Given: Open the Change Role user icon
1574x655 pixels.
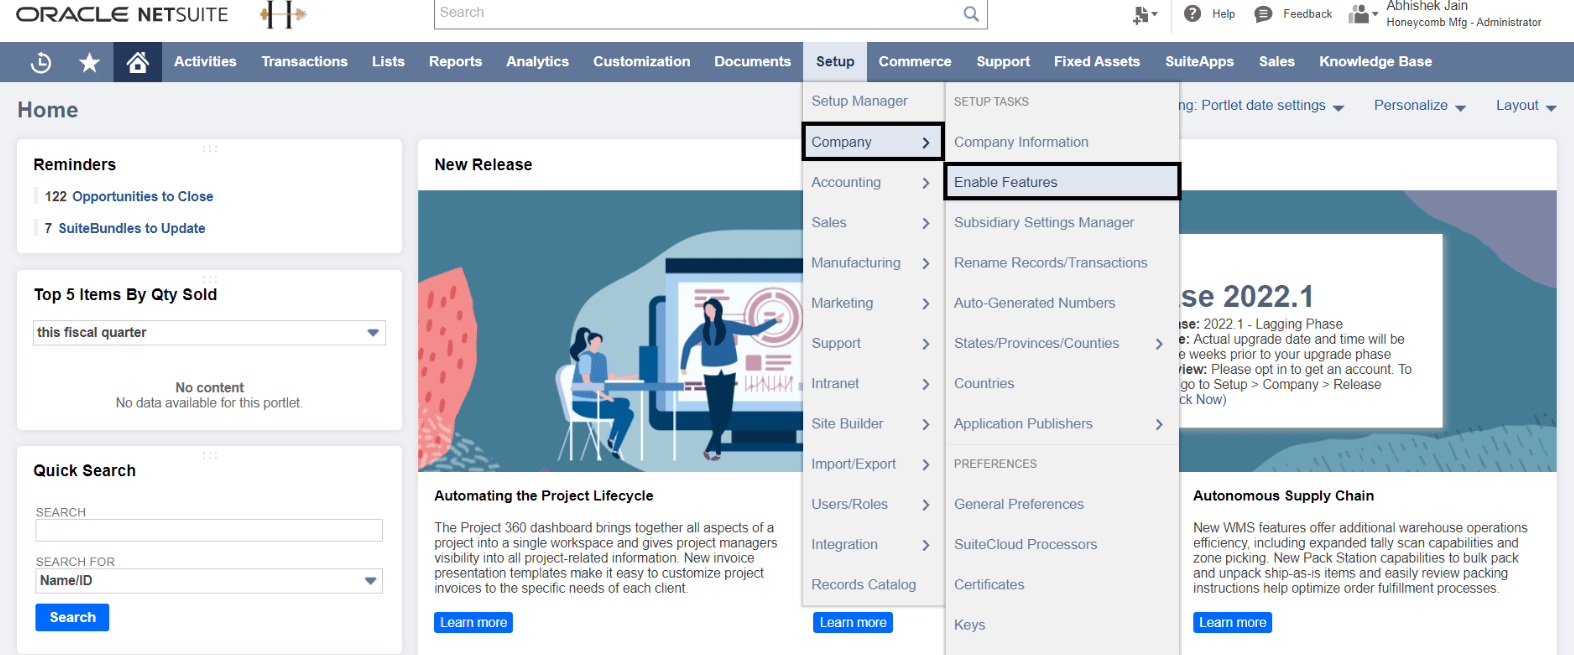Looking at the screenshot, I should (x=1361, y=13).
